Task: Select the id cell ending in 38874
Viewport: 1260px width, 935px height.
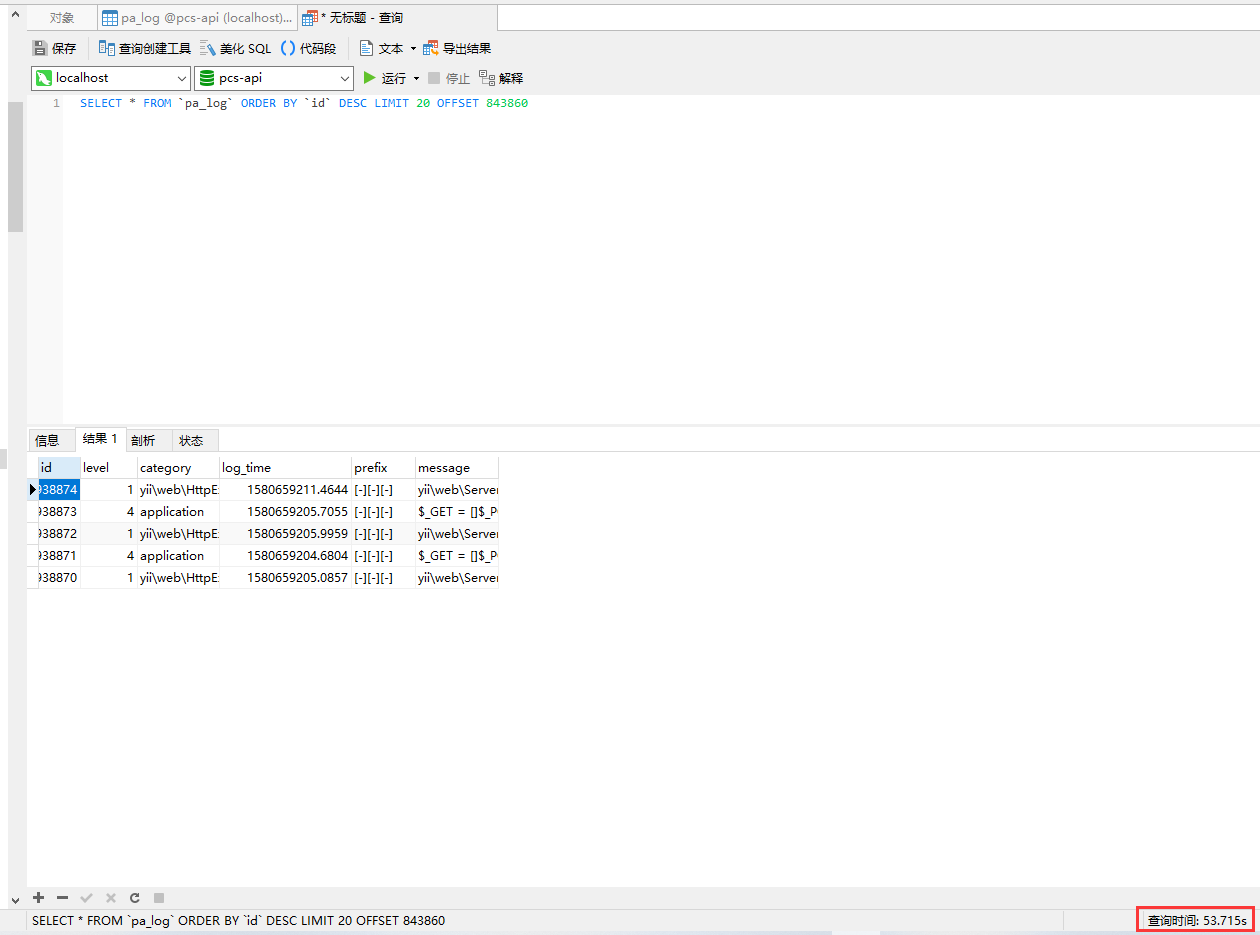Action: pos(59,490)
